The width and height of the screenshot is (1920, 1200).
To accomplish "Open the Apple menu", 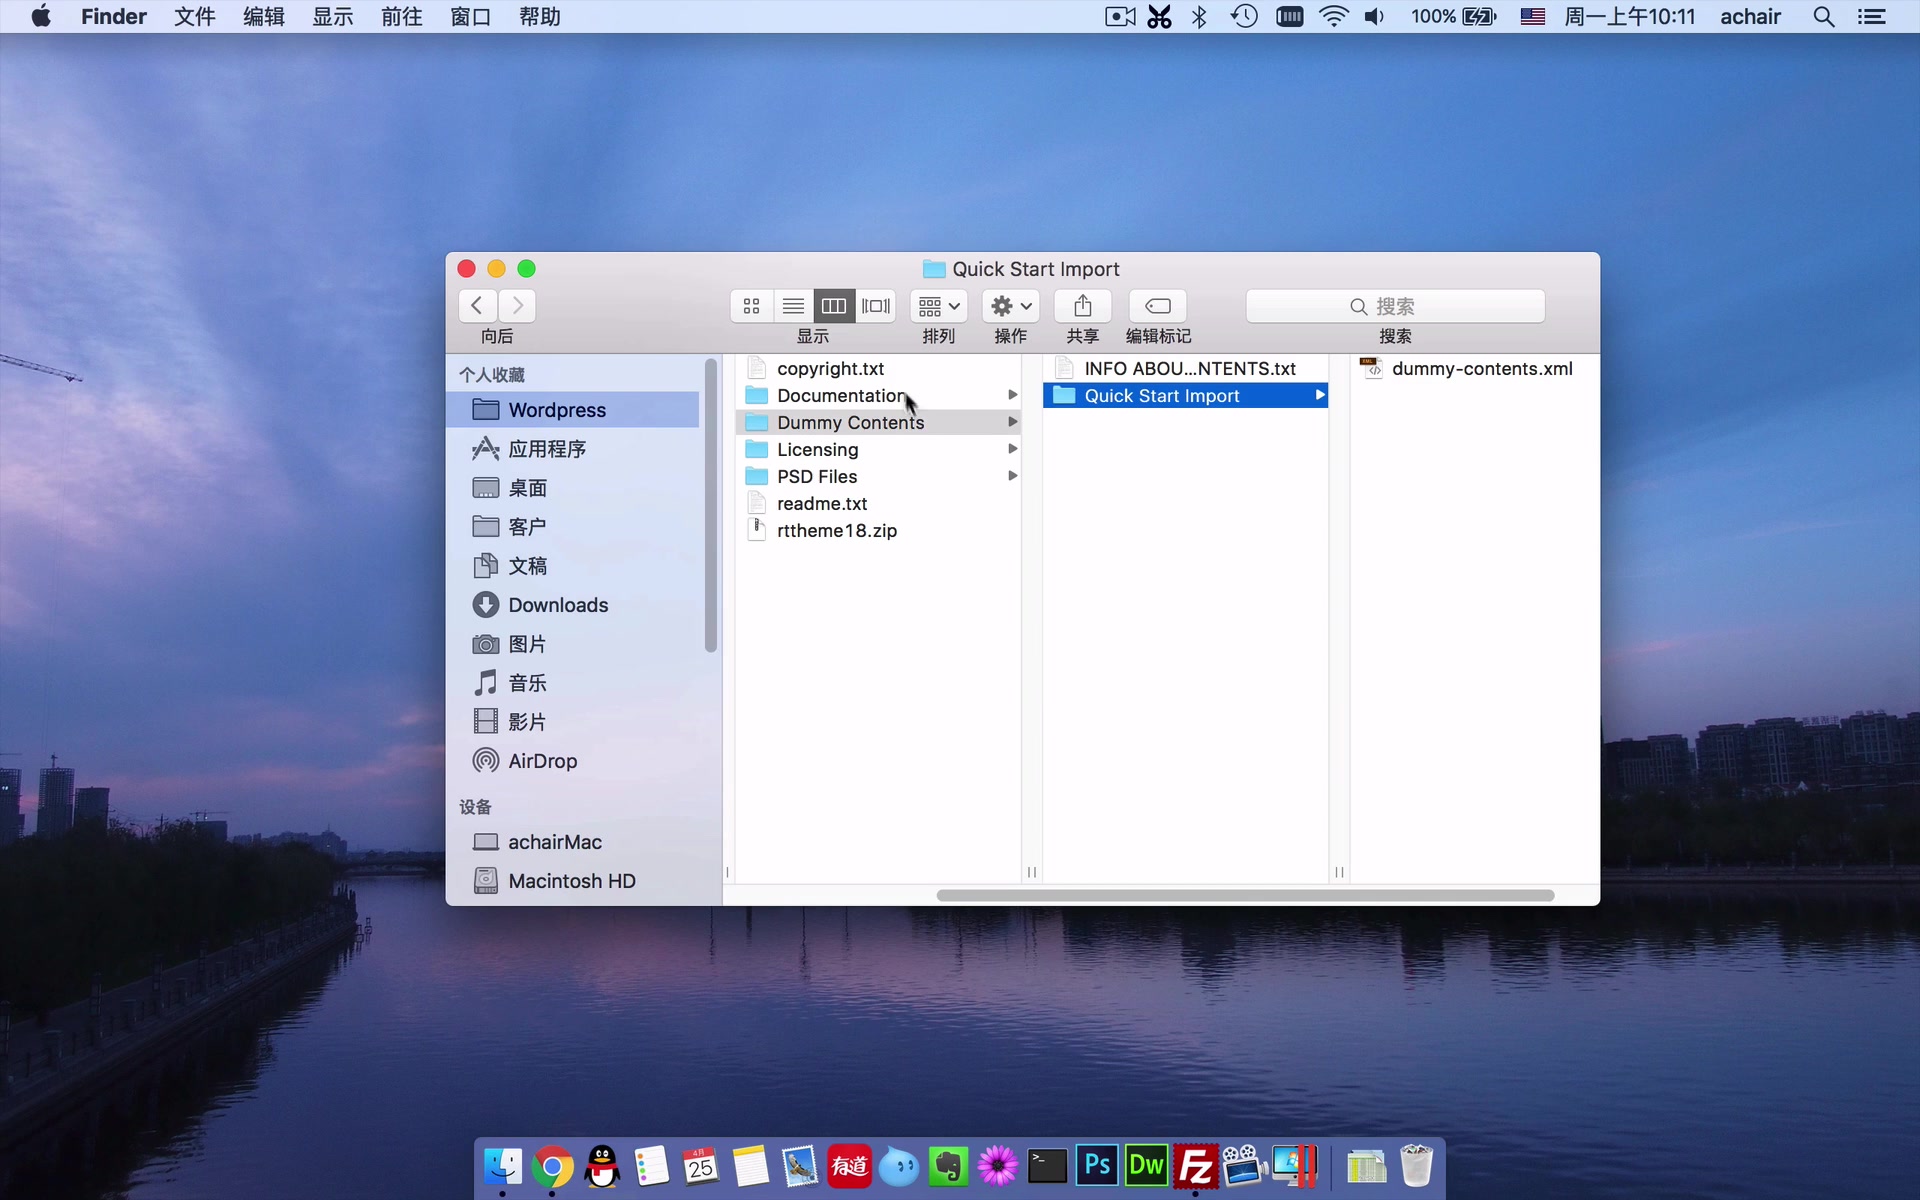I will (x=41, y=17).
